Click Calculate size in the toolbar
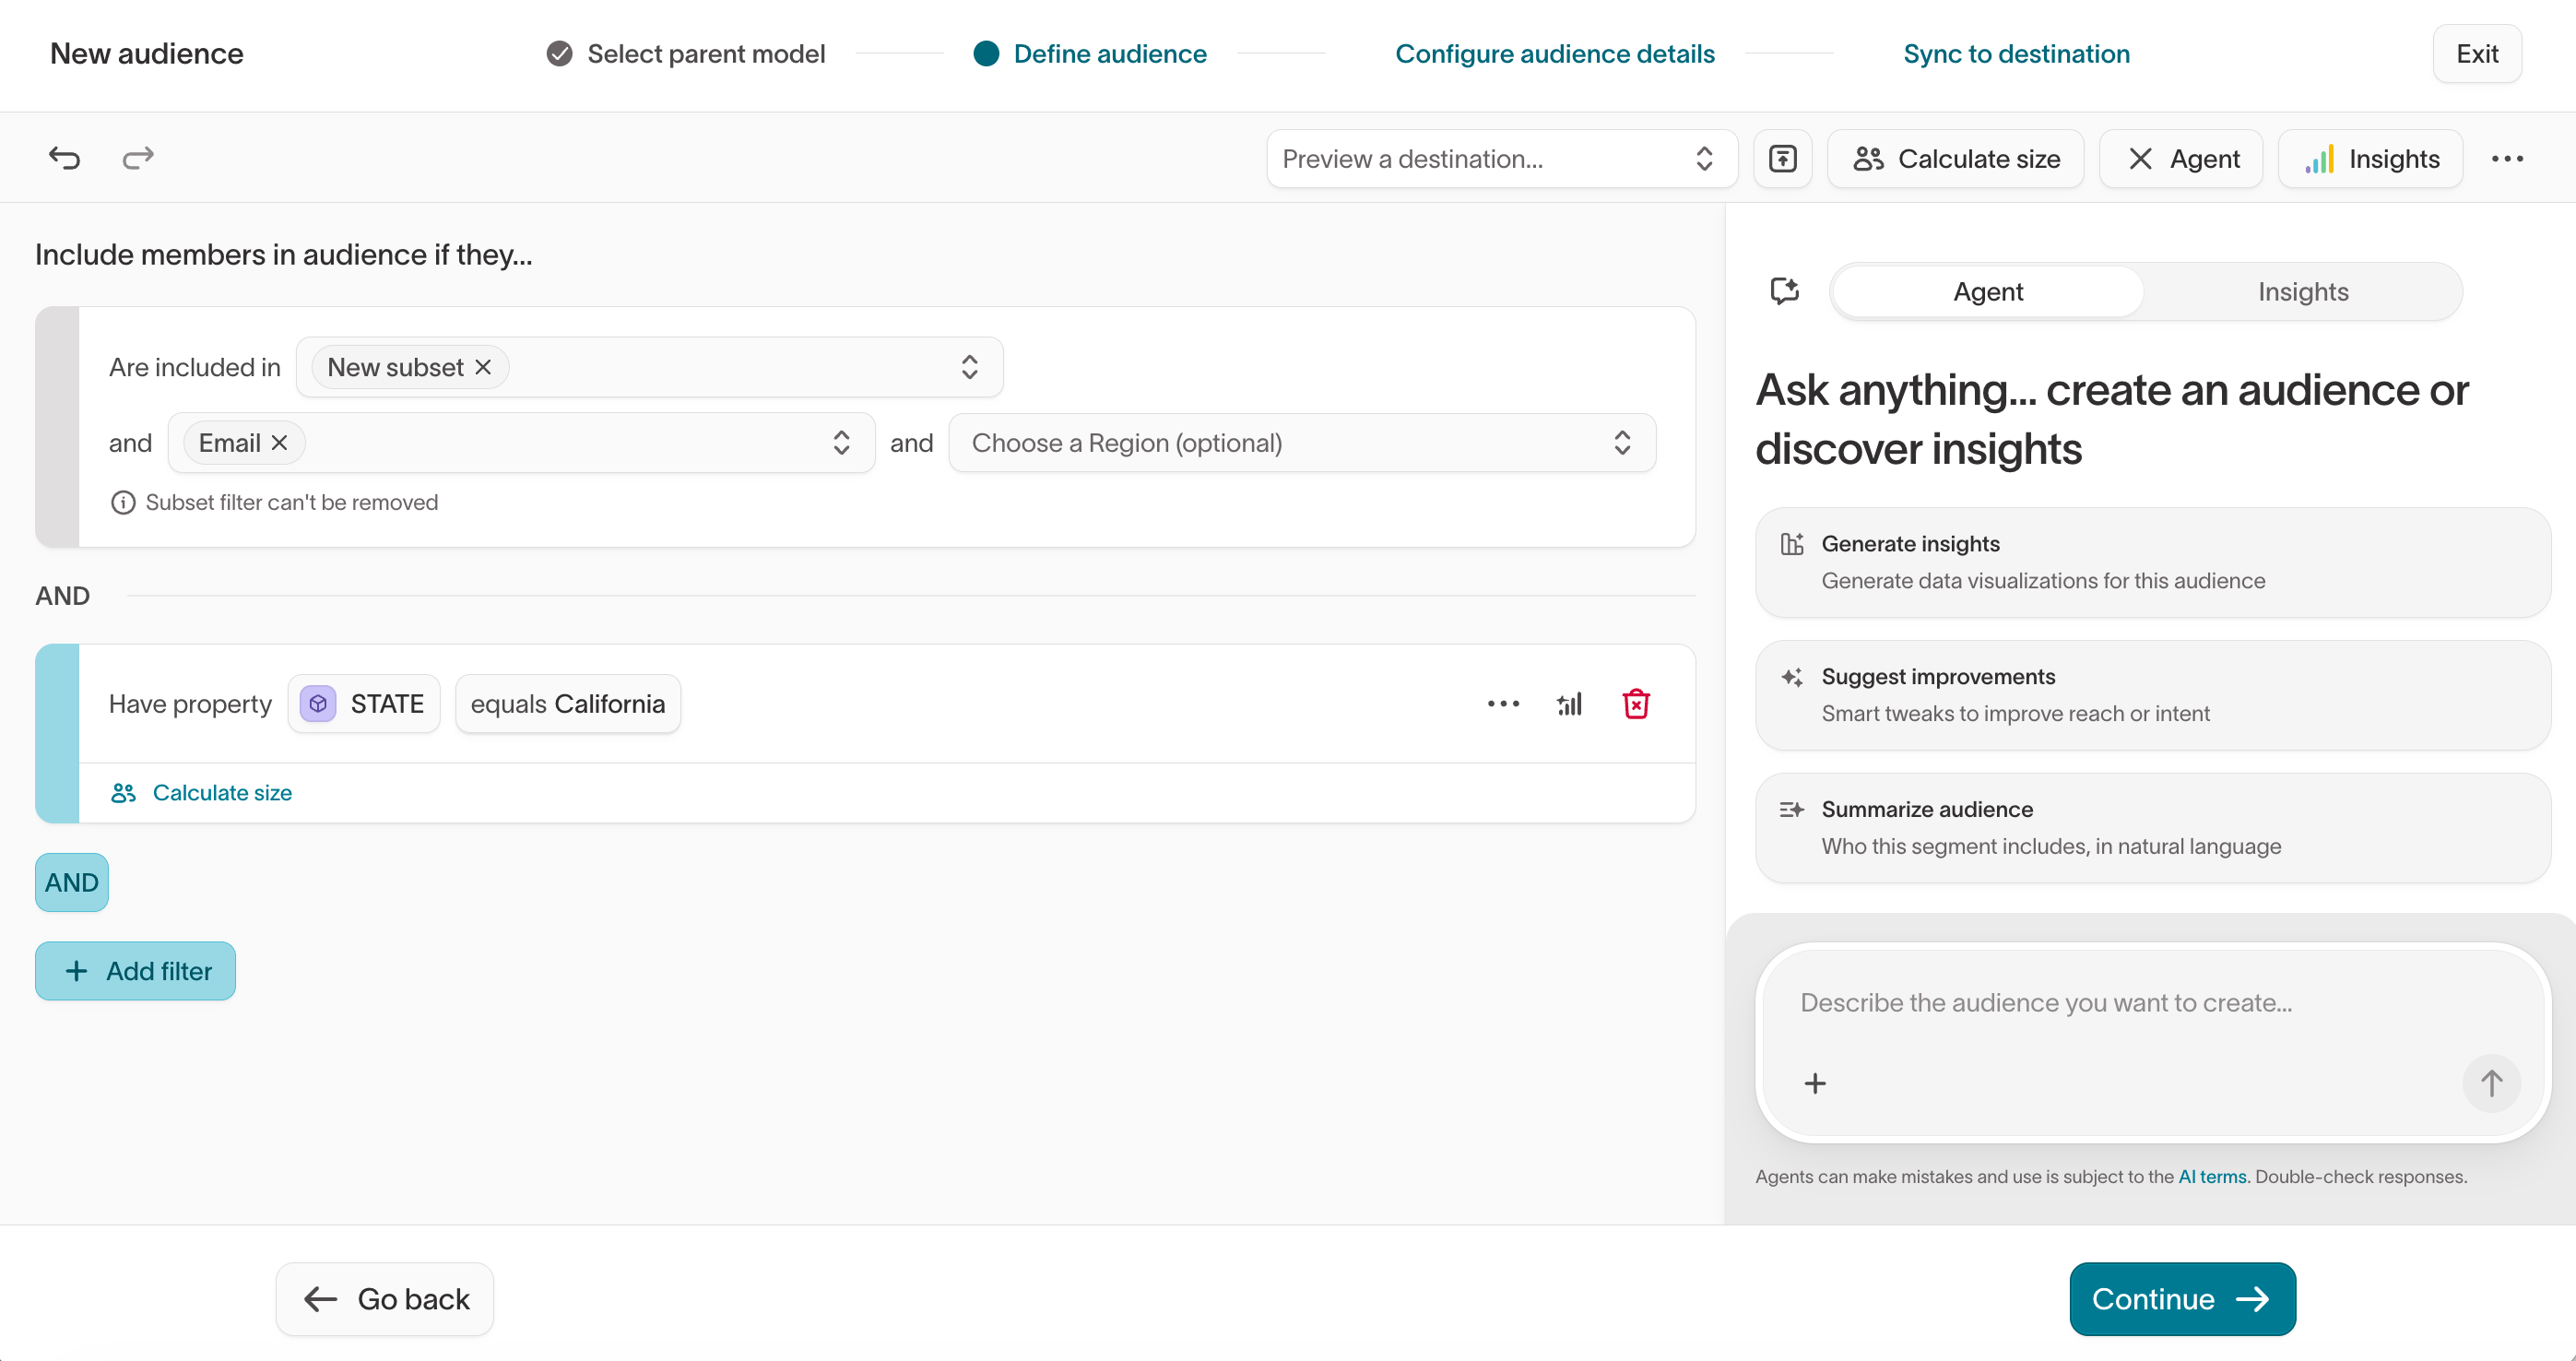This screenshot has width=2576, height=1361. pos(1955,159)
